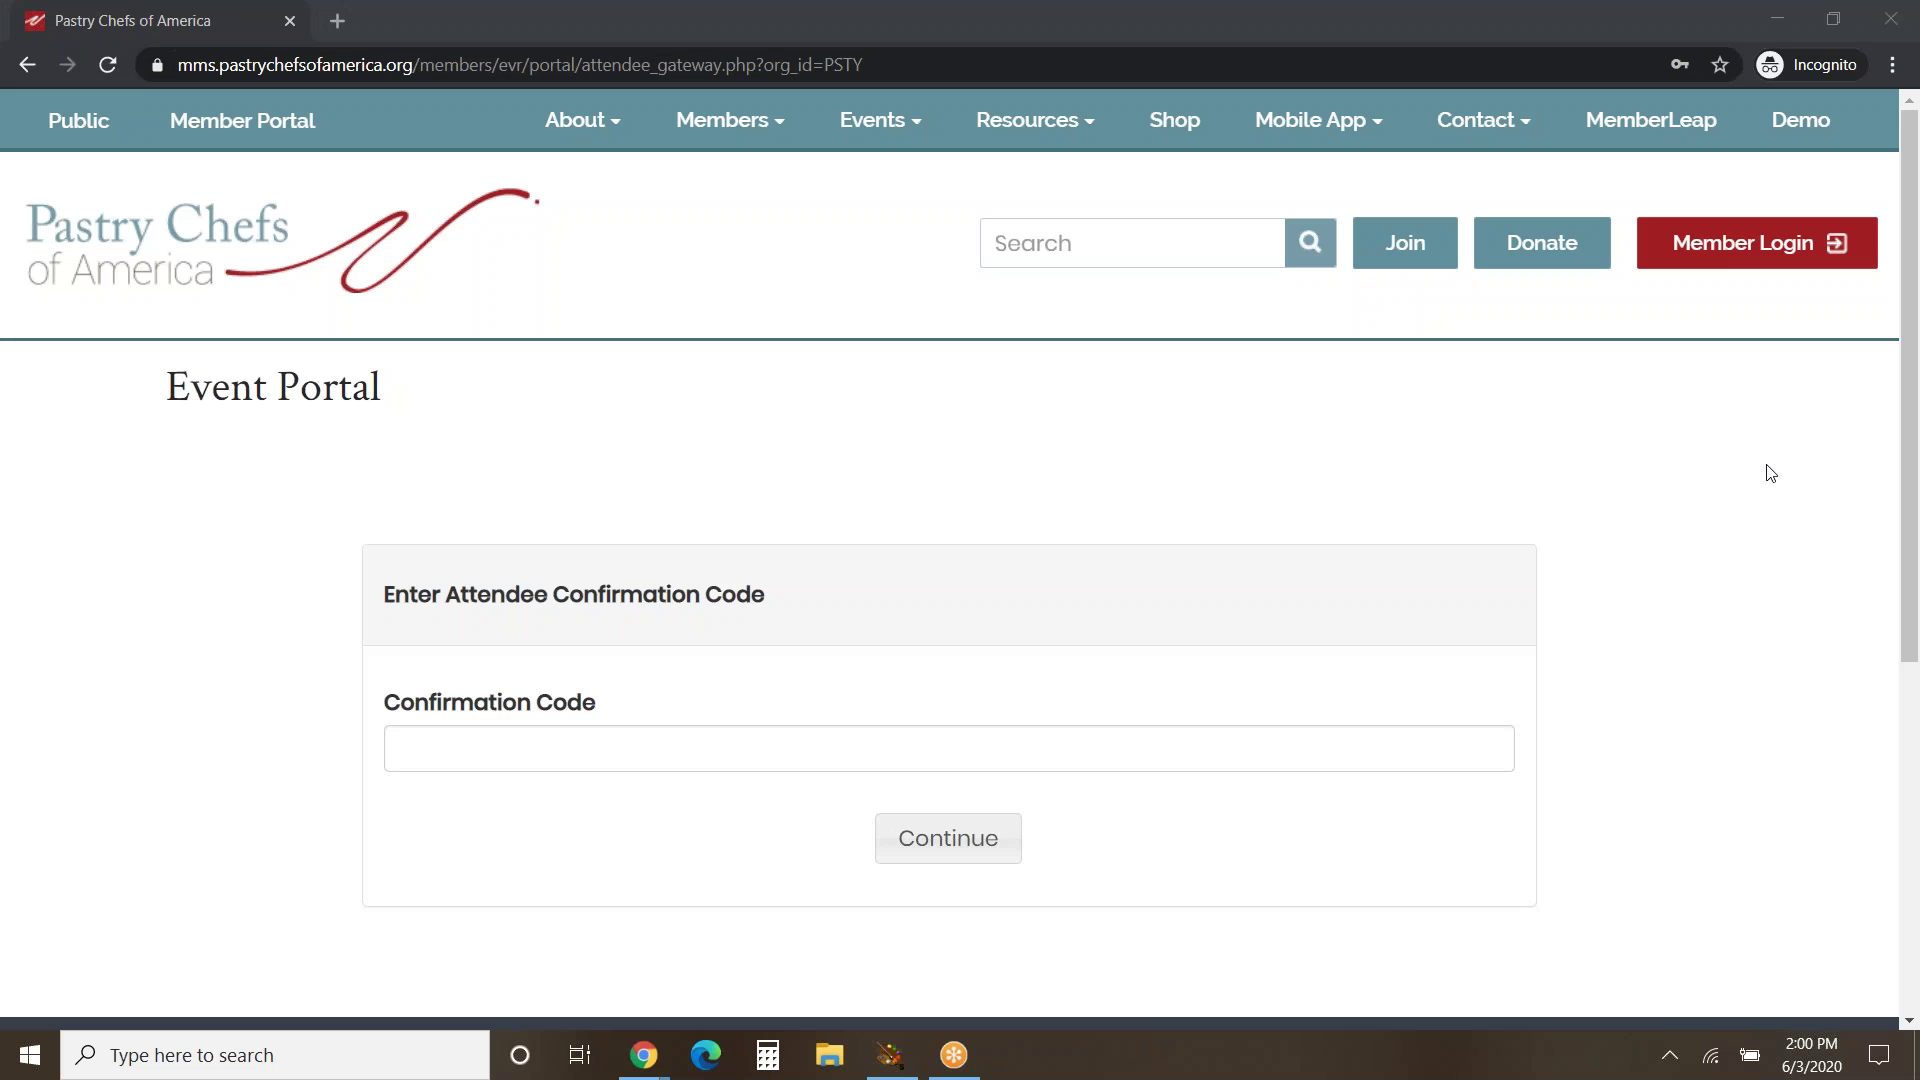Open the network status tray icon
Screen dimensions: 1920x1080
coord(1711,1055)
